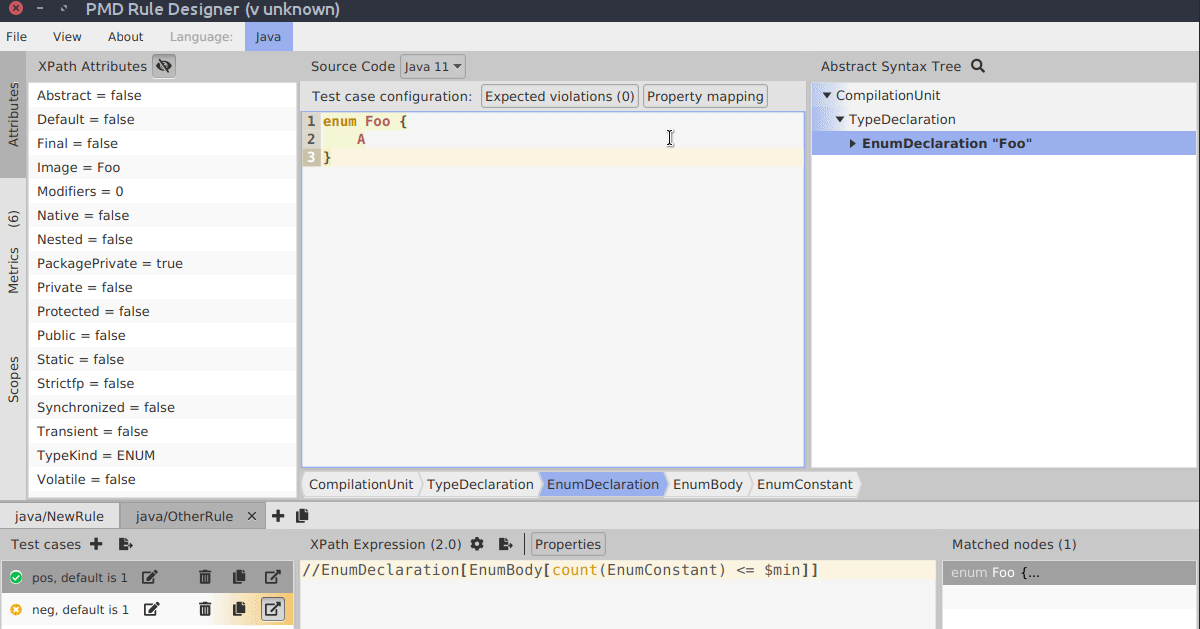
Task: Select CompilationUnit in the breadcrumb bar
Action: [361, 485]
